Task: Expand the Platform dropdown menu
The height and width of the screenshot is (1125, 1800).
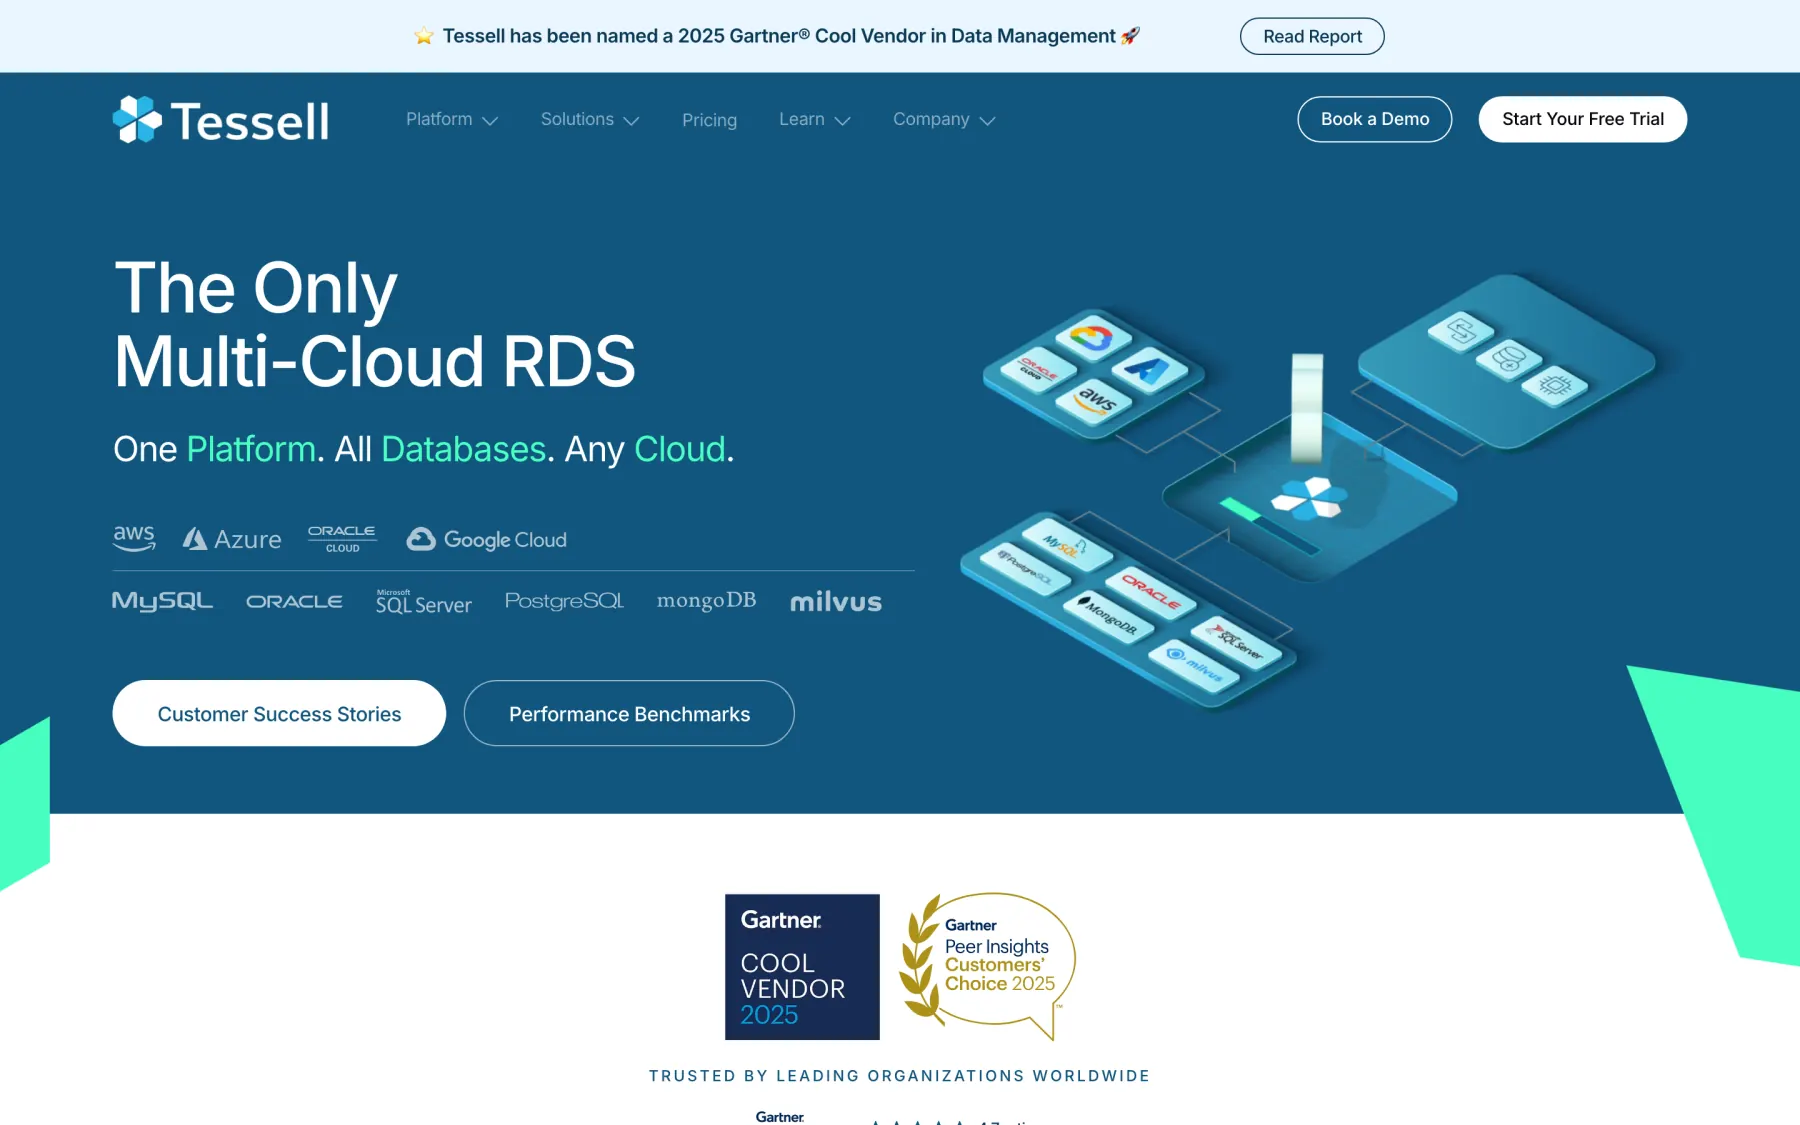Action: pos(452,119)
